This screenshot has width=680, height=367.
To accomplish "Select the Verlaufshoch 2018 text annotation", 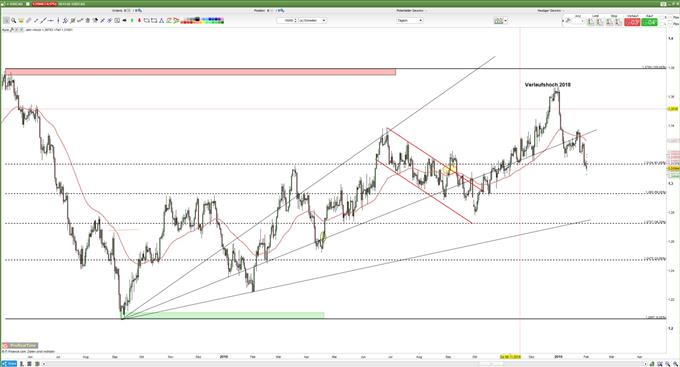I will [x=547, y=85].
